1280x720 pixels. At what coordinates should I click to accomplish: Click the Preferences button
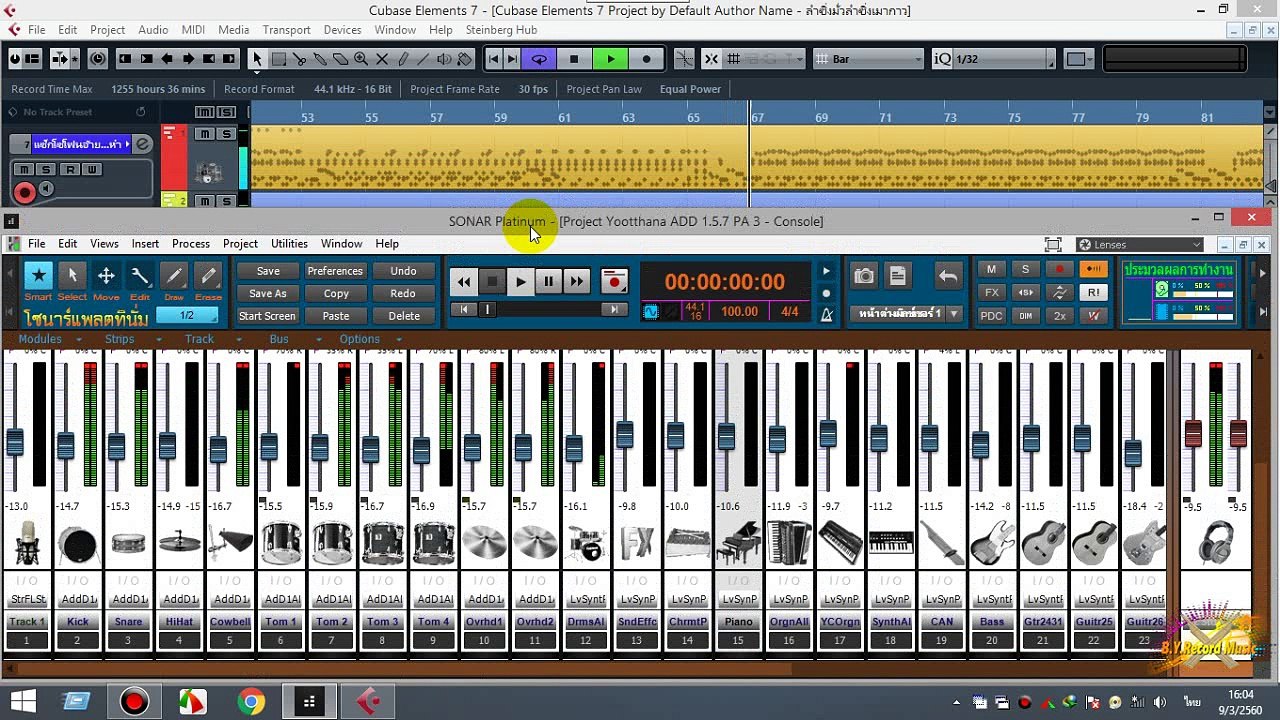(x=335, y=271)
